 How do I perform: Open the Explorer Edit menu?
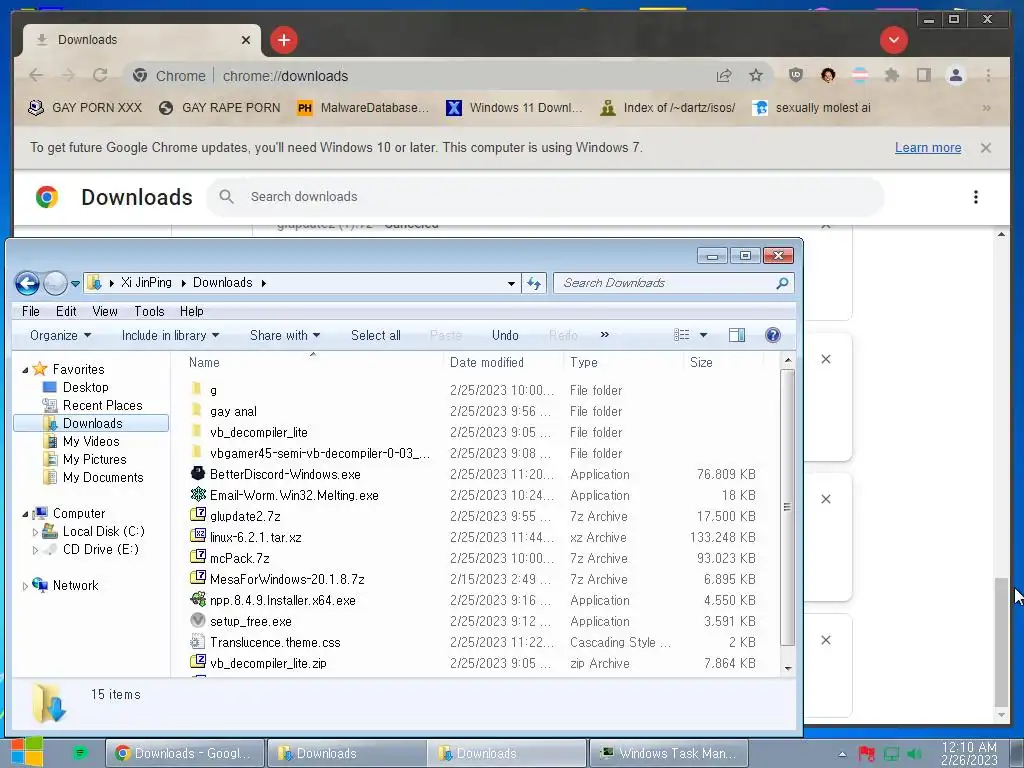(66, 312)
